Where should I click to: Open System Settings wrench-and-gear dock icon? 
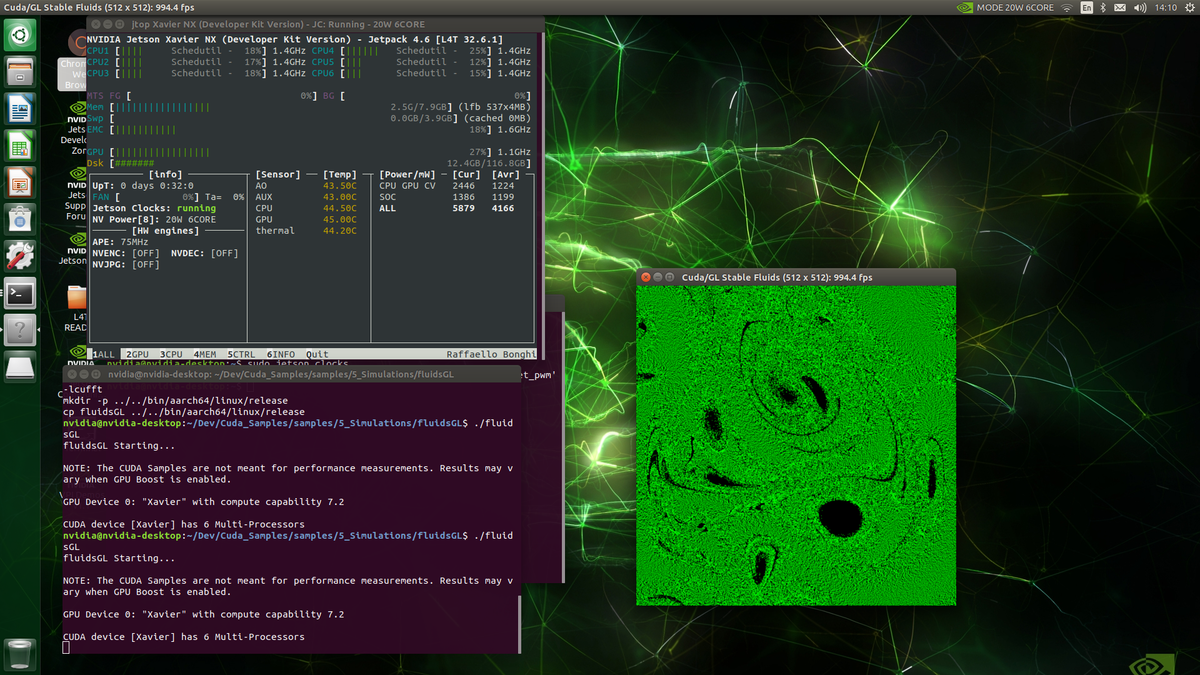(22, 256)
